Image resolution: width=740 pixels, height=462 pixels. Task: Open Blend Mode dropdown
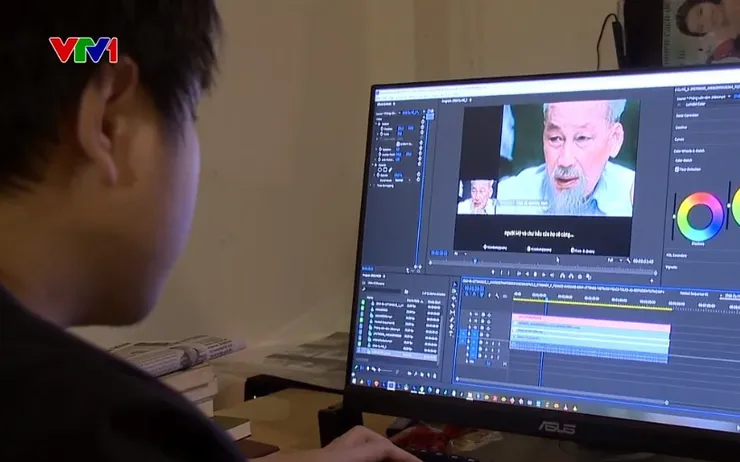[x=403, y=180]
